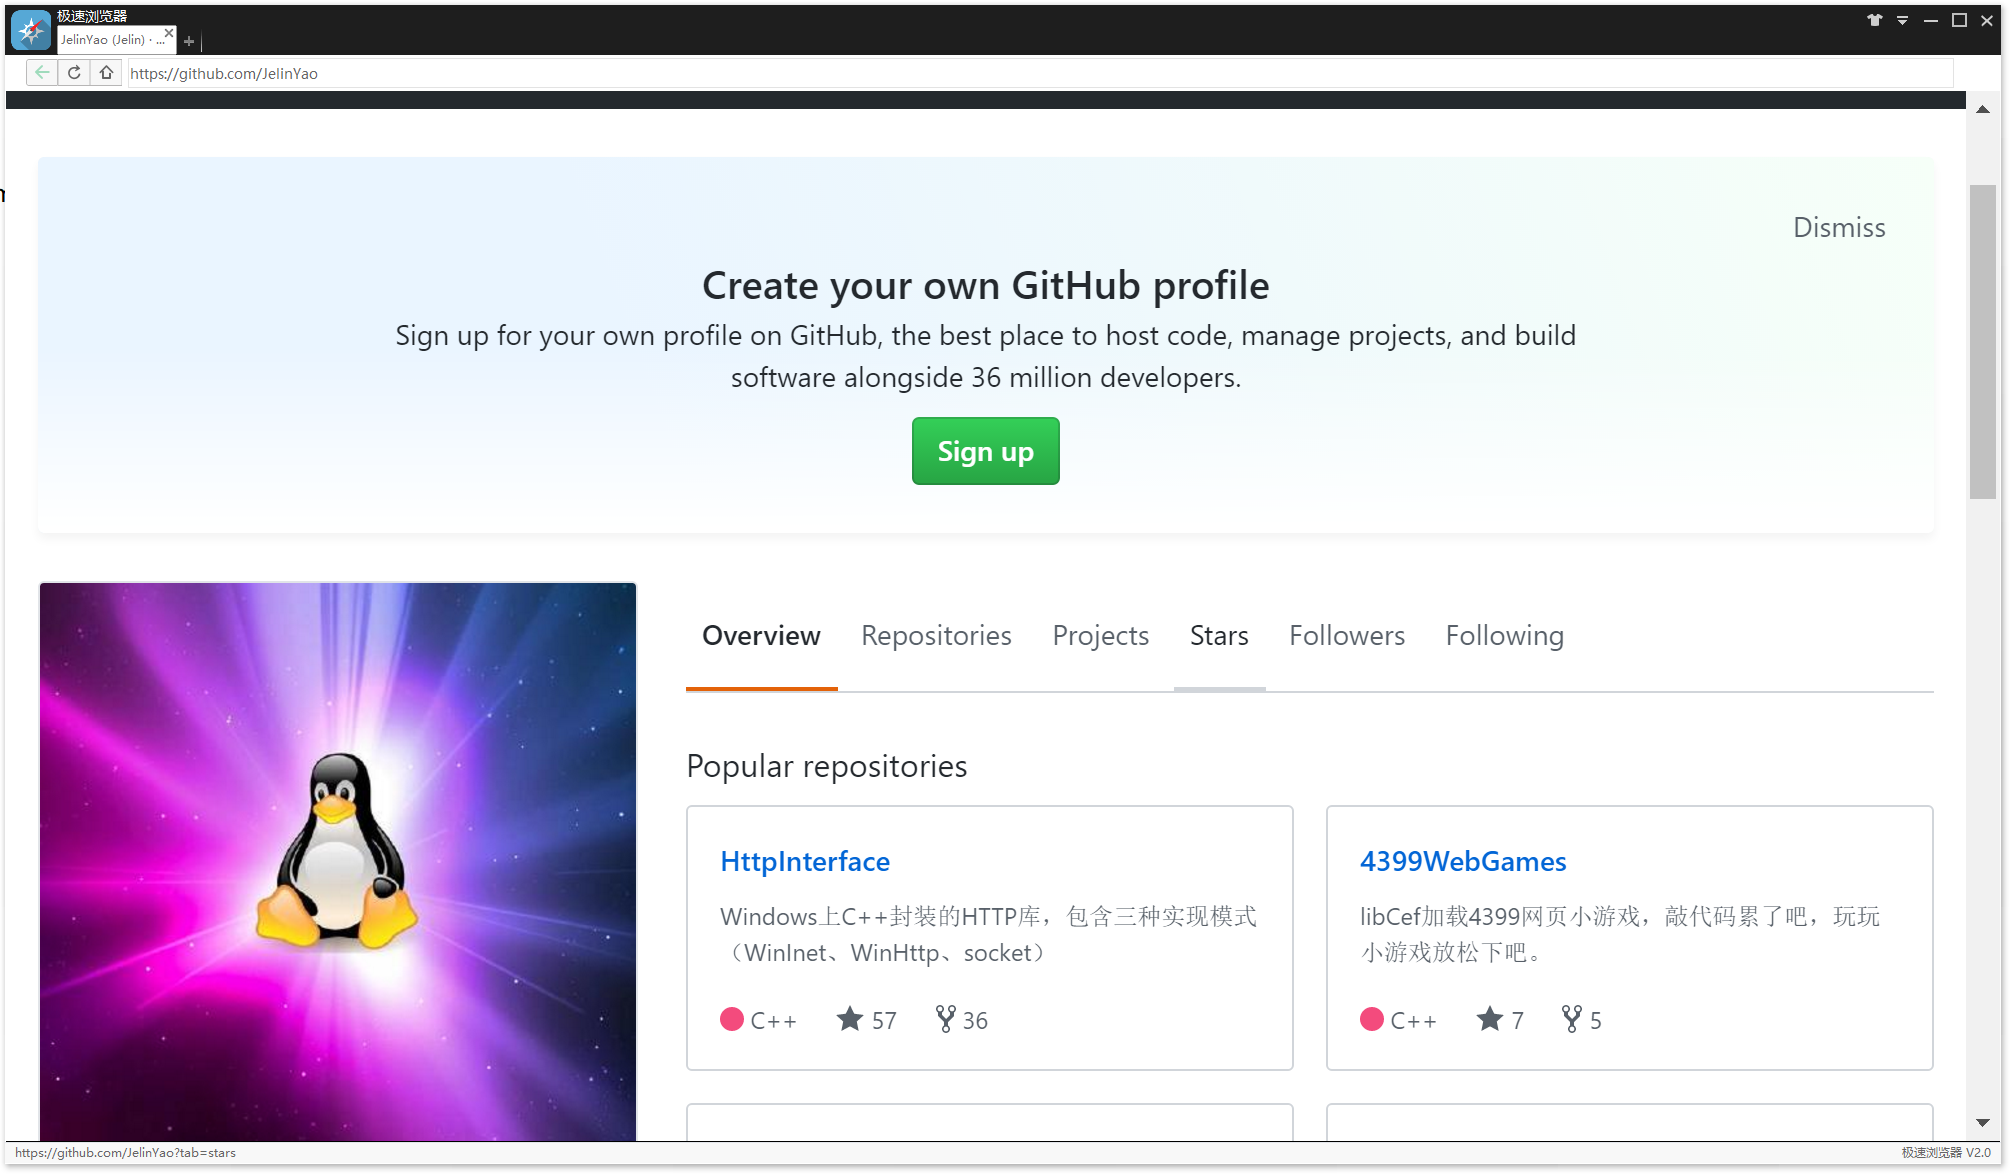
Task: Click the browser compass logo icon
Action: pyautogui.click(x=31, y=30)
